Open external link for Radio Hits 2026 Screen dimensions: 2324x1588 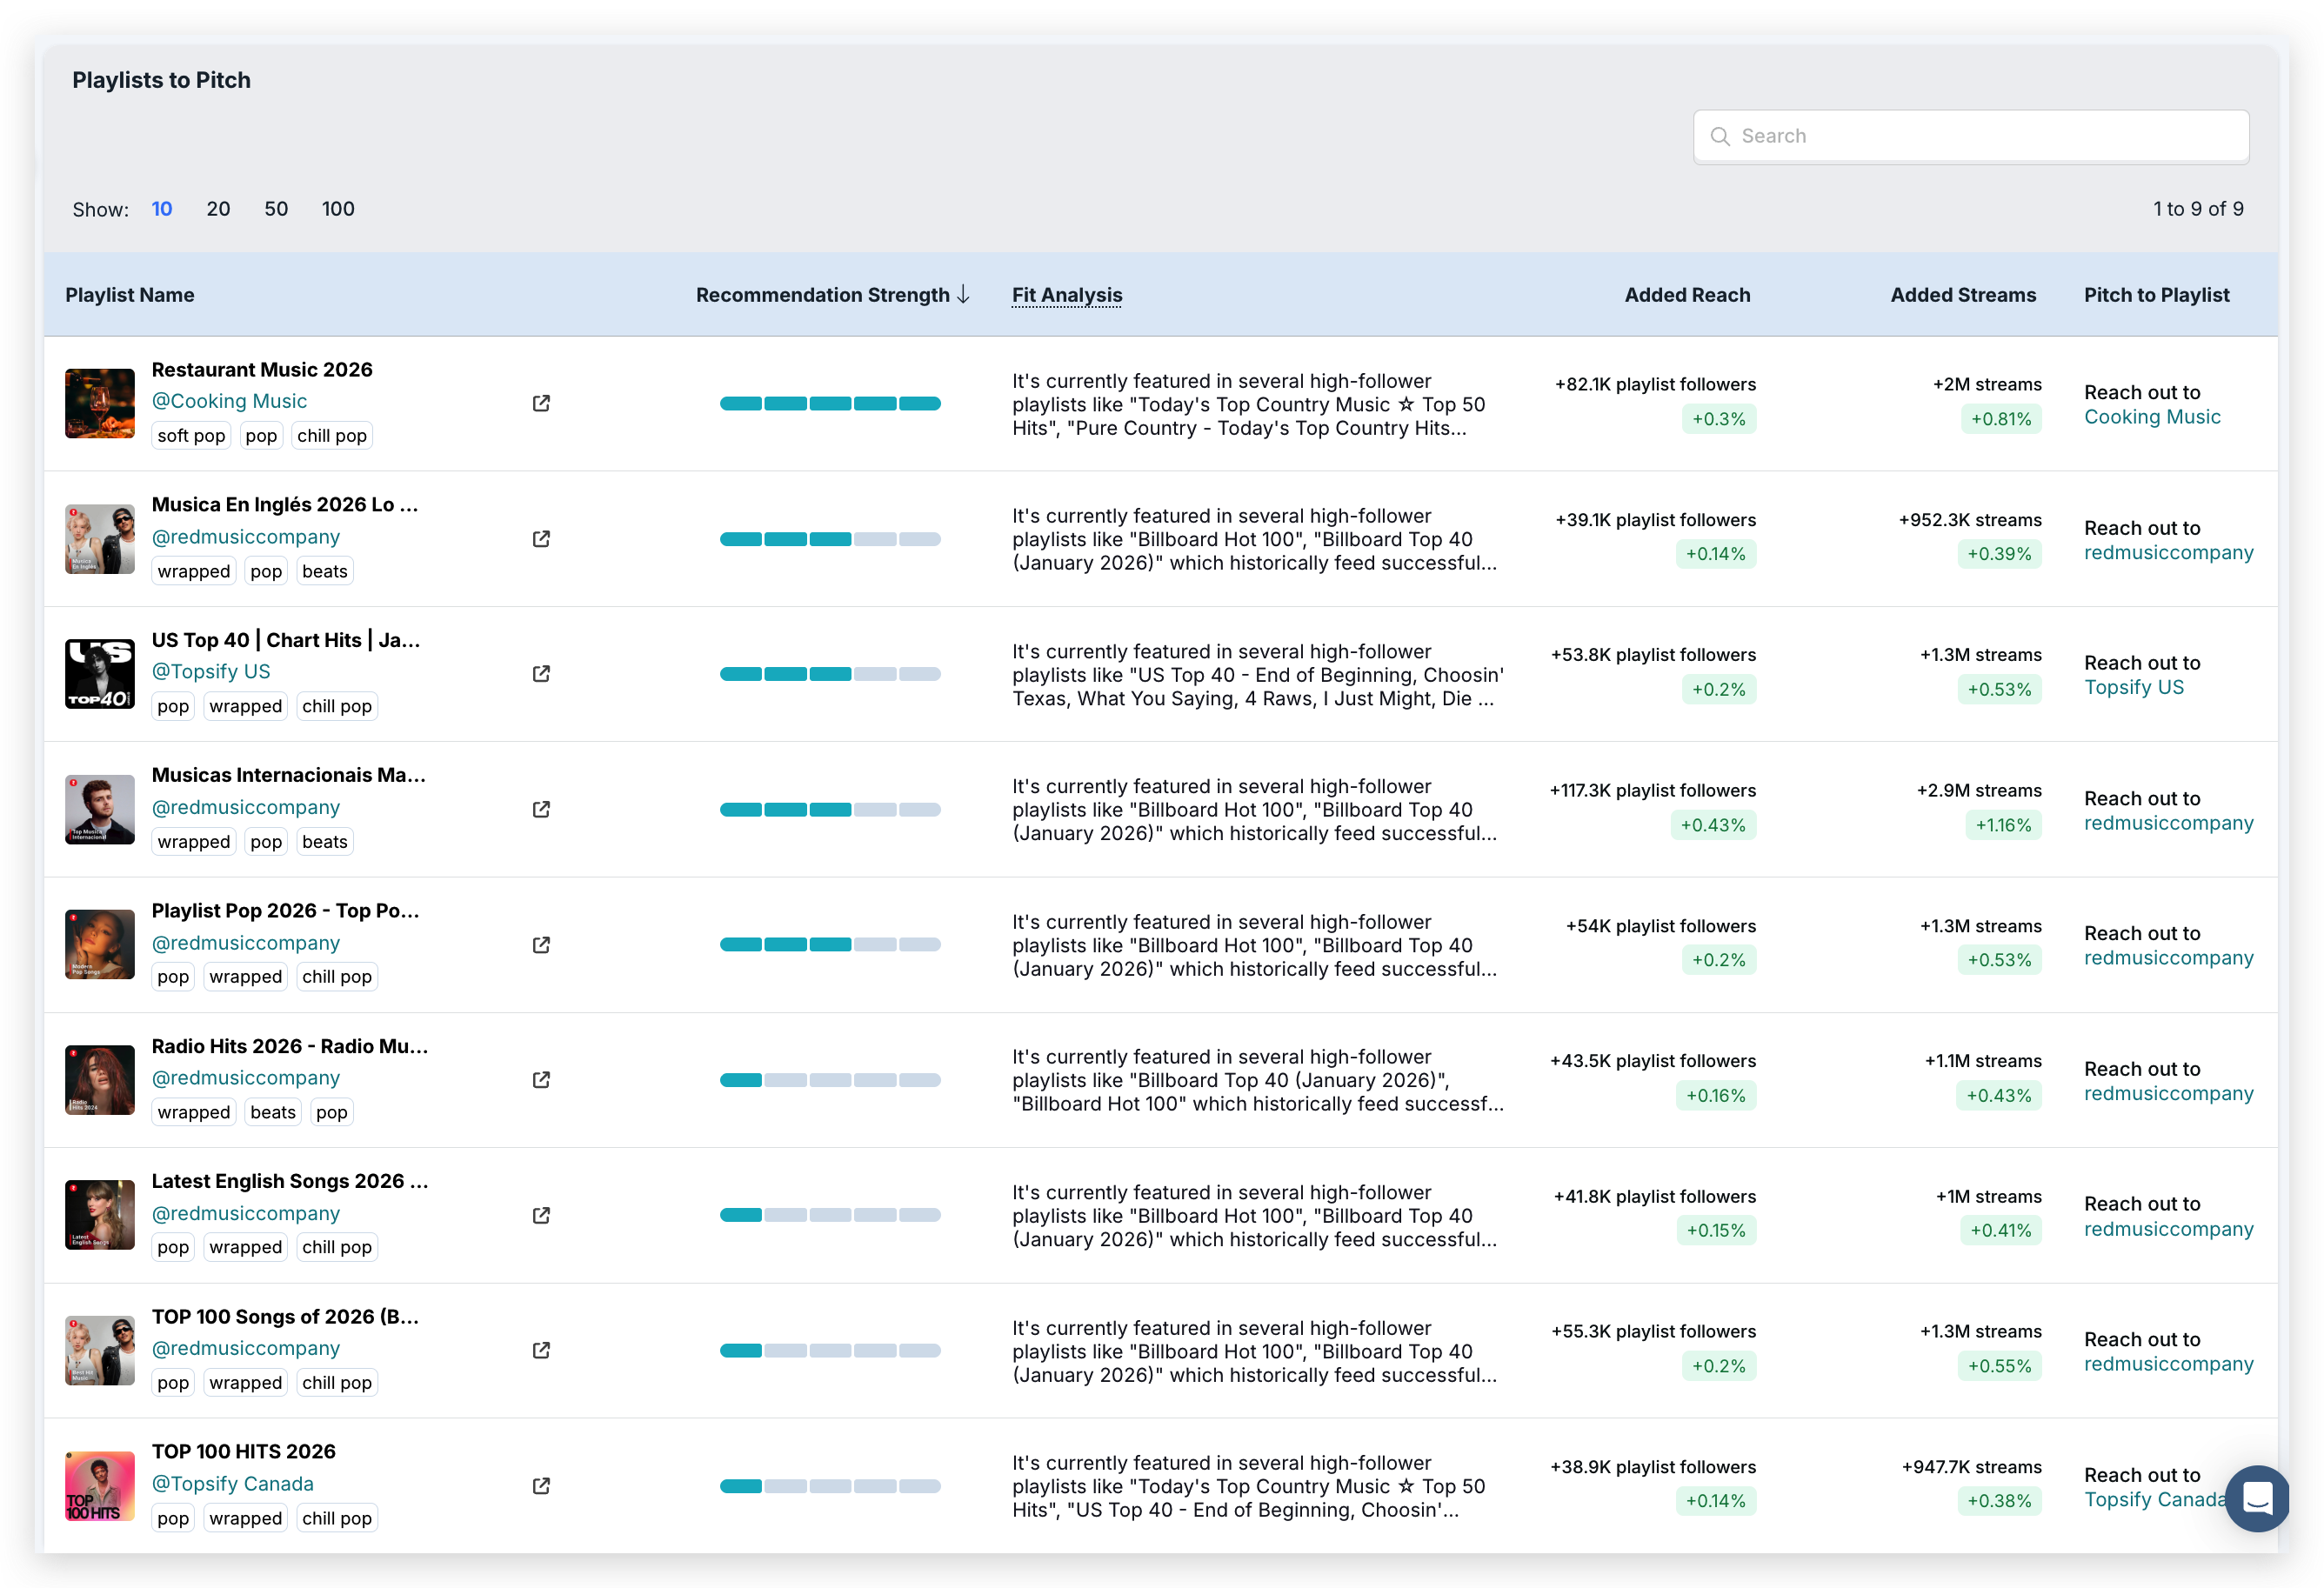[541, 1080]
